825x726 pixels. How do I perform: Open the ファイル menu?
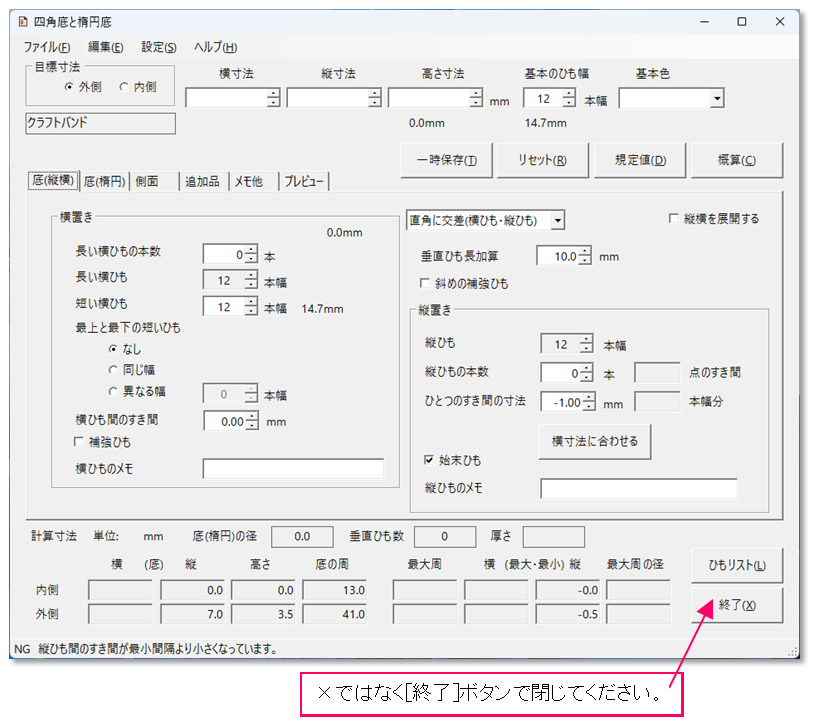tap(47, 47)
